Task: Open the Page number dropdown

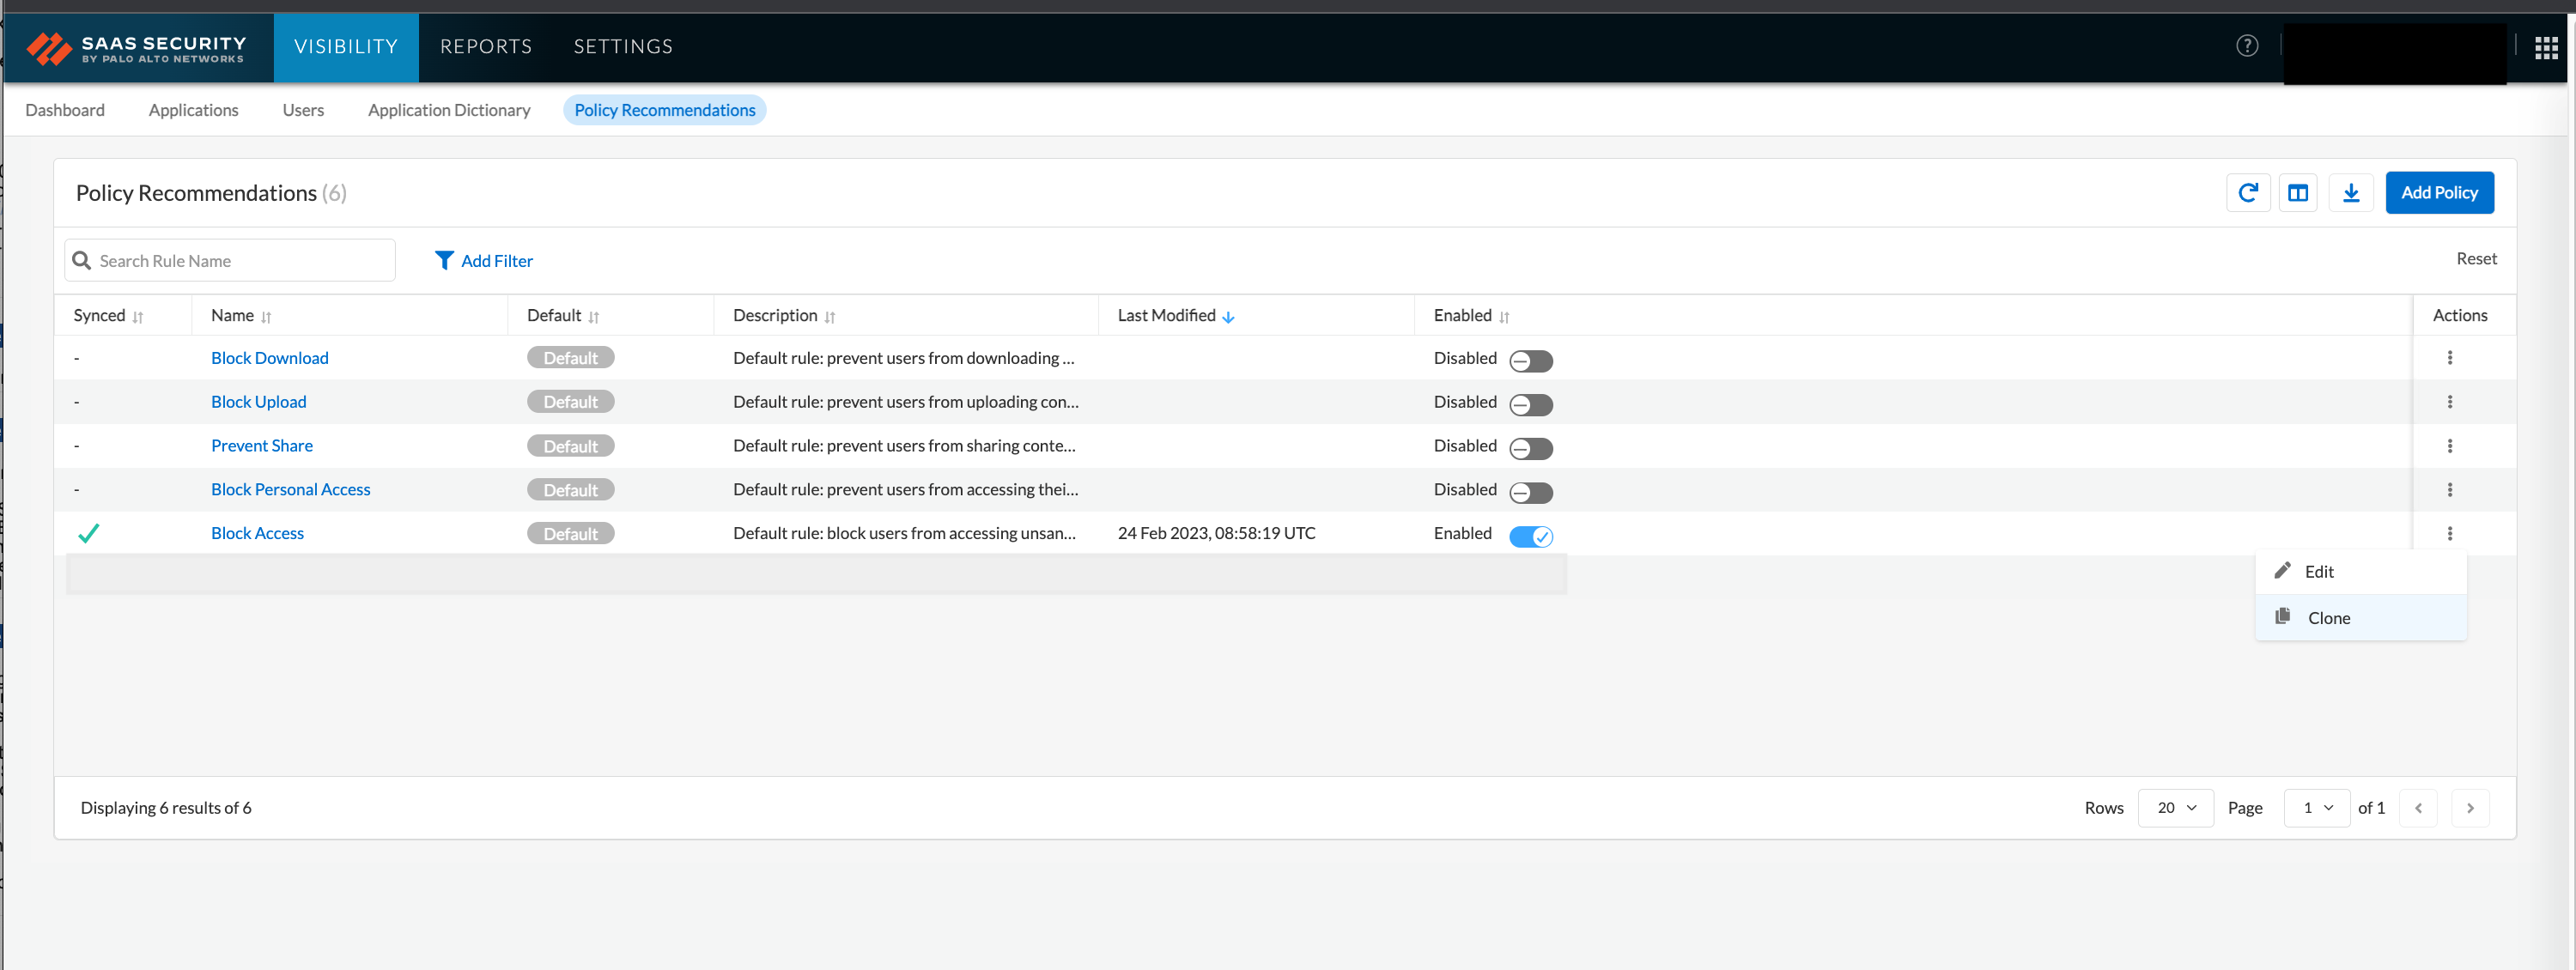Action: click(2316, 808)
